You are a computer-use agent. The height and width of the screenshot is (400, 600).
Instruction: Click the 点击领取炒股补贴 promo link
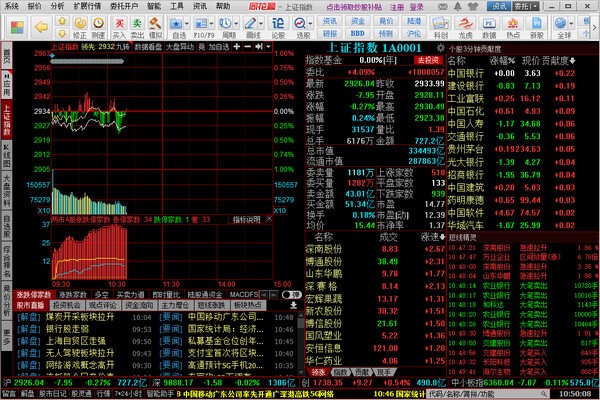click(x=354, y=7)
